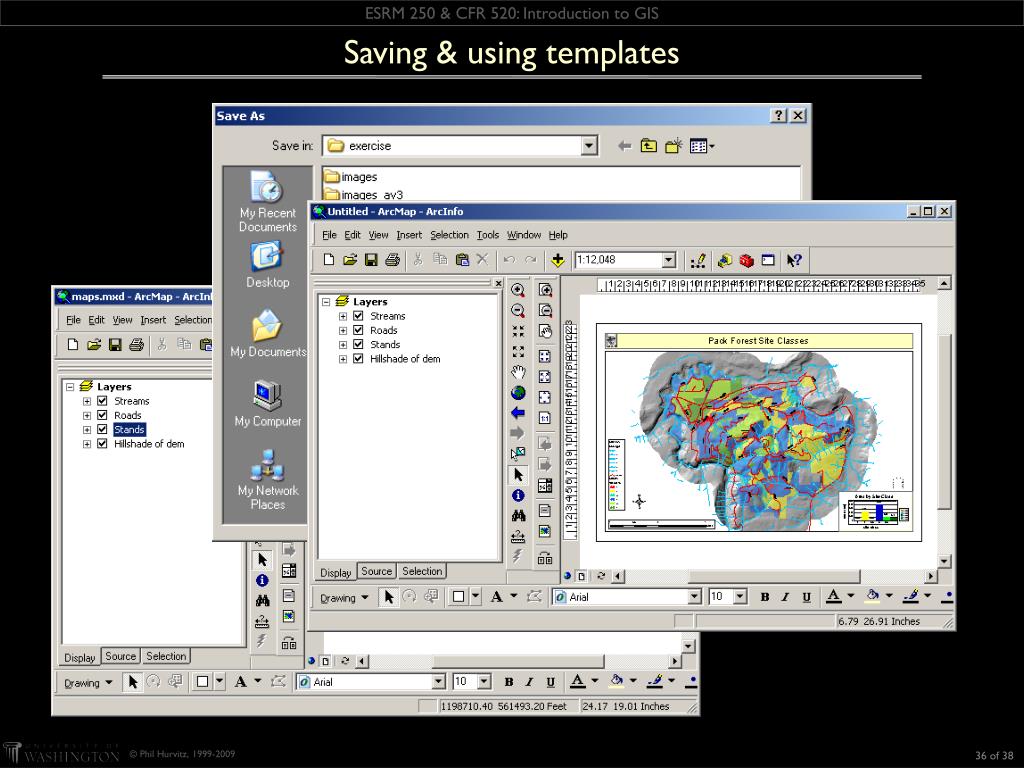Open map scale 1:12,048 dropdown
This screenshot has width=1024, height=768.
(x=668, y=260)
